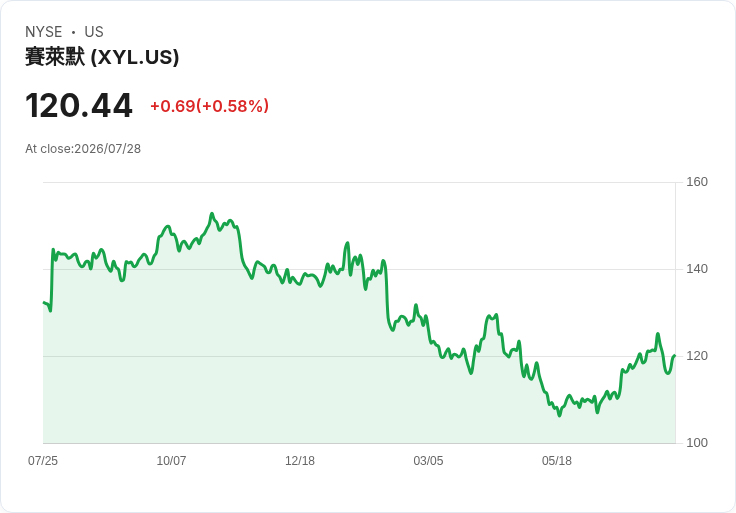This screenshot has width=736, height=513.
Task: Click the 160 y-axis price label
Action: coord(697,182)
